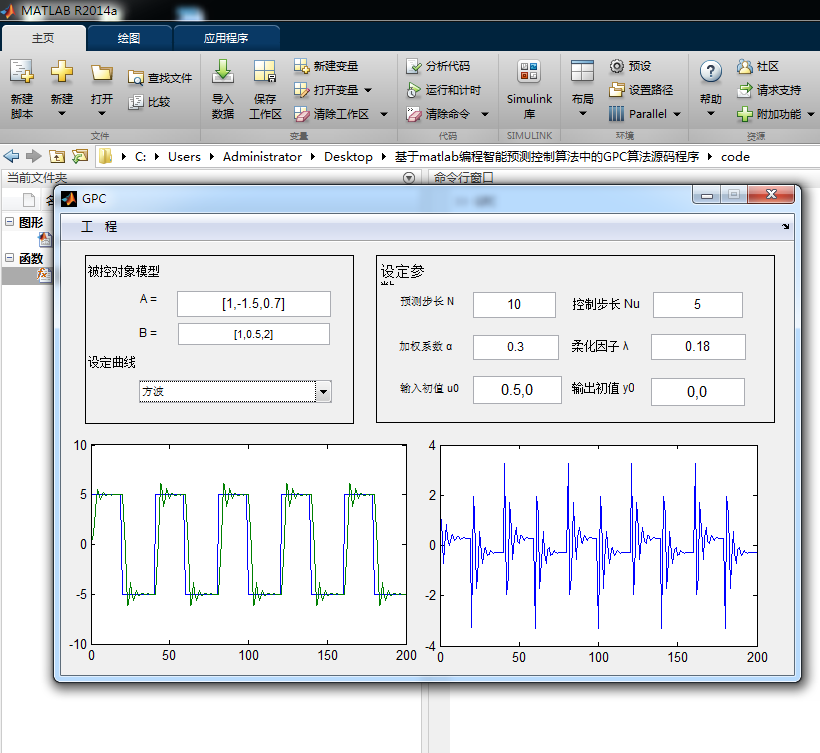Open the Simulink Library icon
This screenshot has width=820, height=753.
[x=529, y=71]
